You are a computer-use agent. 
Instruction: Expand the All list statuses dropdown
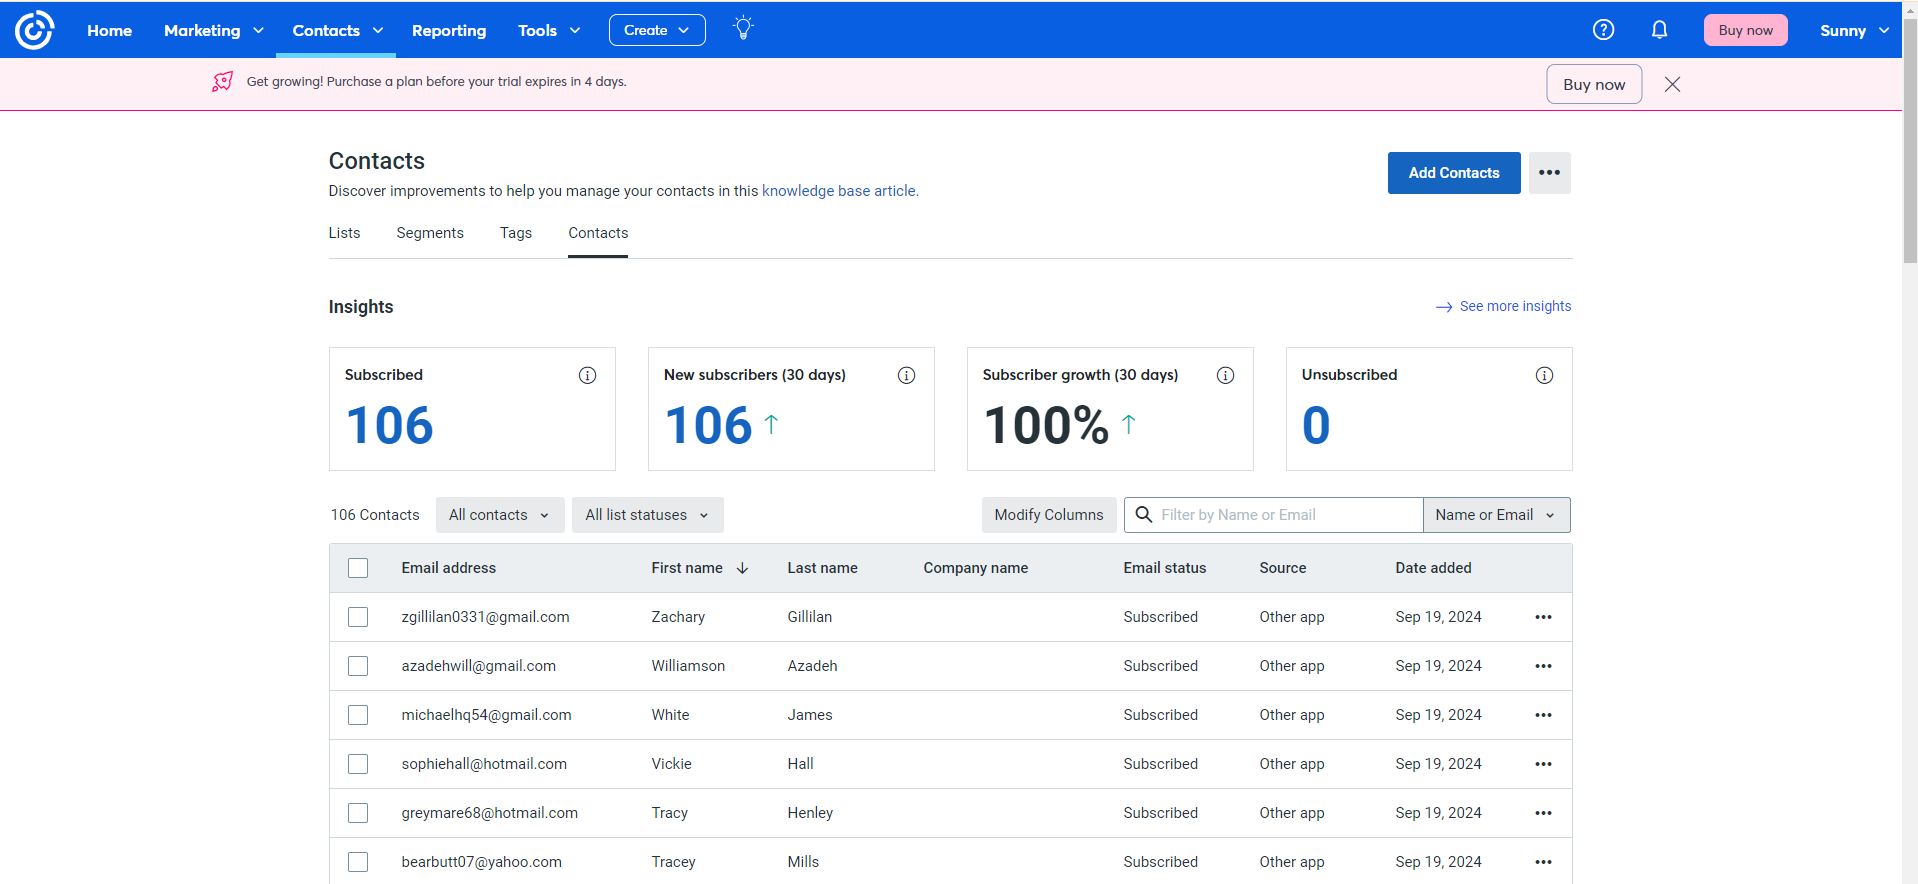(647, 515)
